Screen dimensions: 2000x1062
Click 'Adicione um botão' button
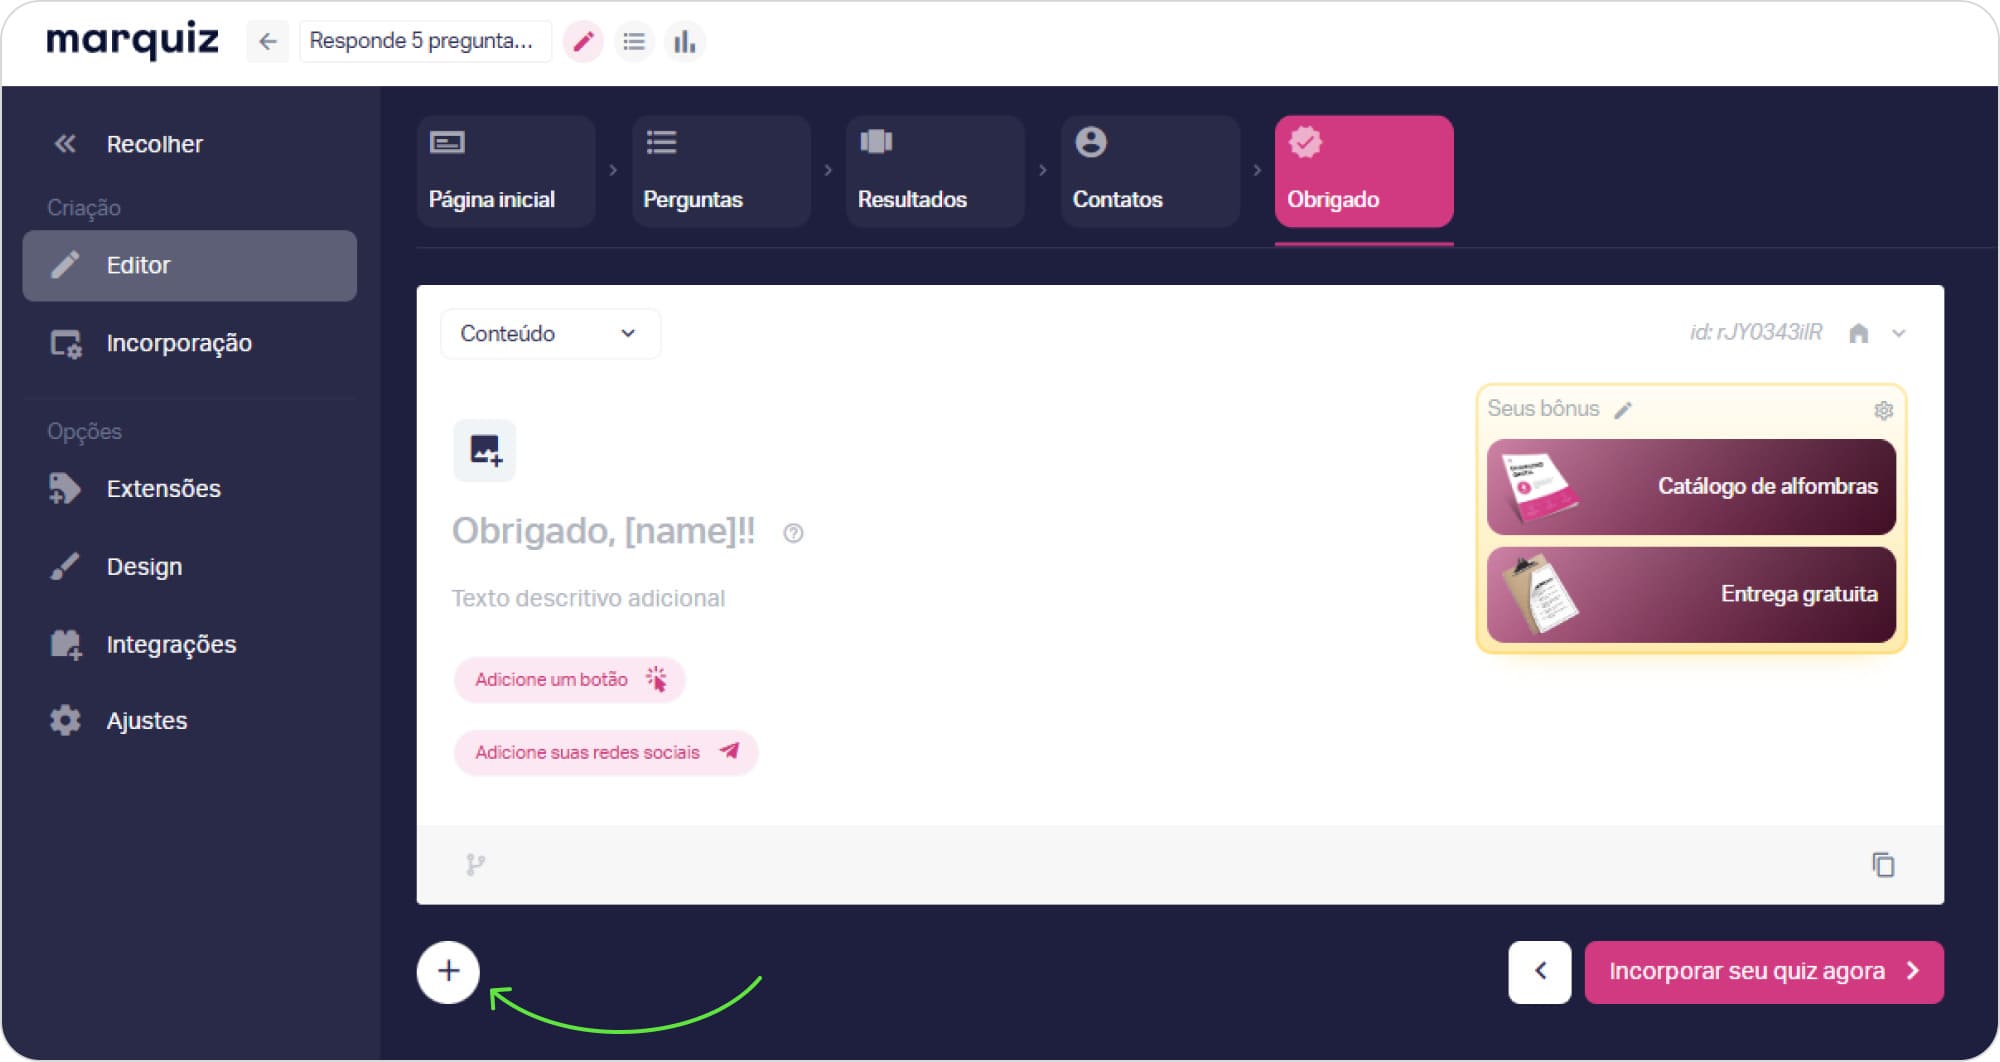click(570, 680)
